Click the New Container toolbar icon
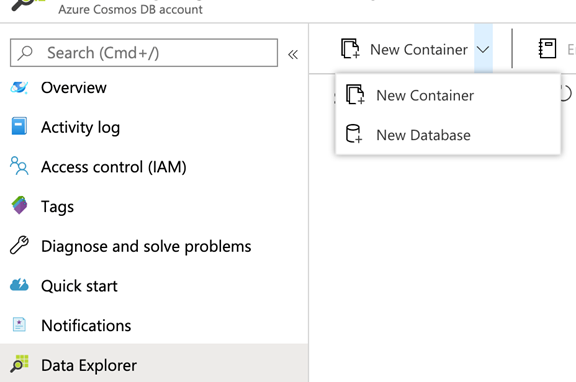 coord(350,48)
